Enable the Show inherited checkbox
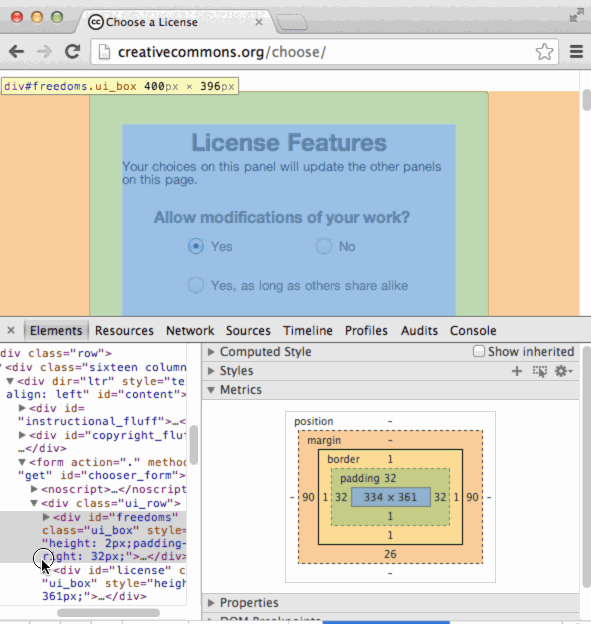The width and height of the screenshot is (591, 624). click(479, 351)
